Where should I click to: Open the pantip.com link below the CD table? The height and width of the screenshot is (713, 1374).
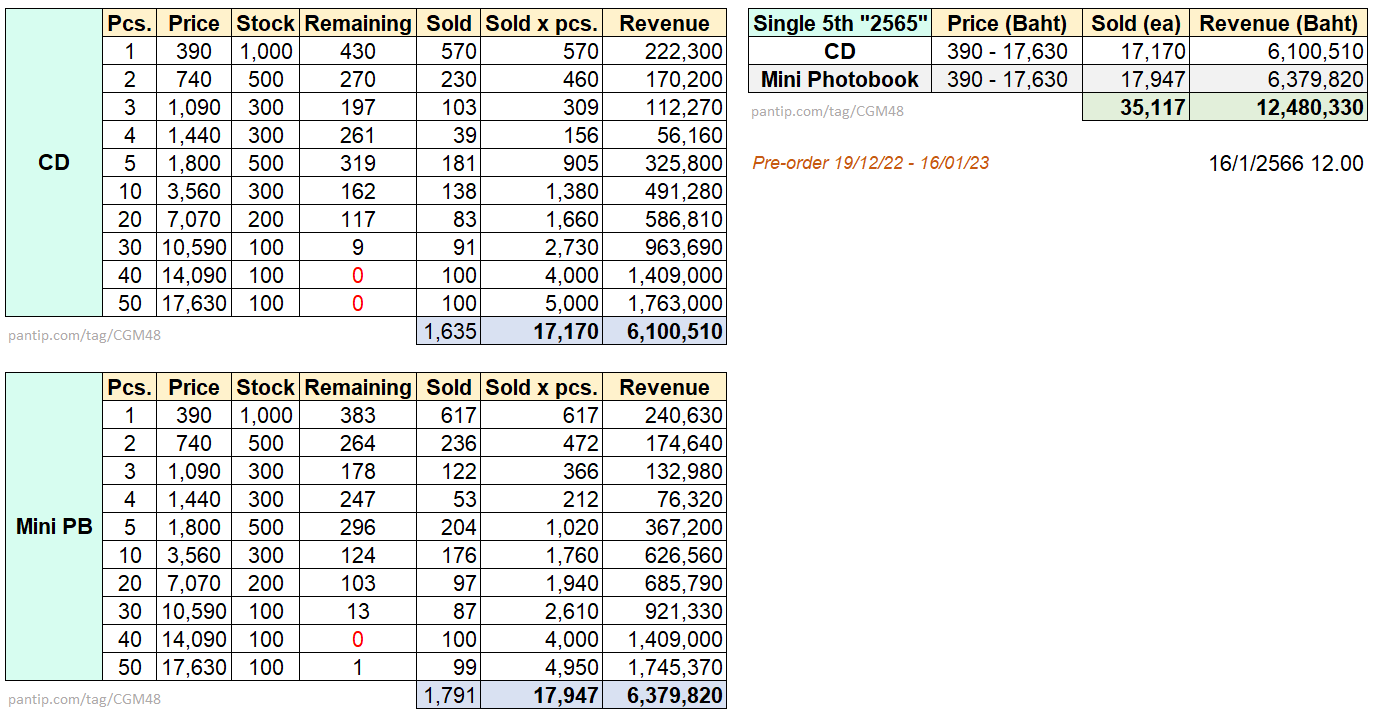tap(84, 336)
